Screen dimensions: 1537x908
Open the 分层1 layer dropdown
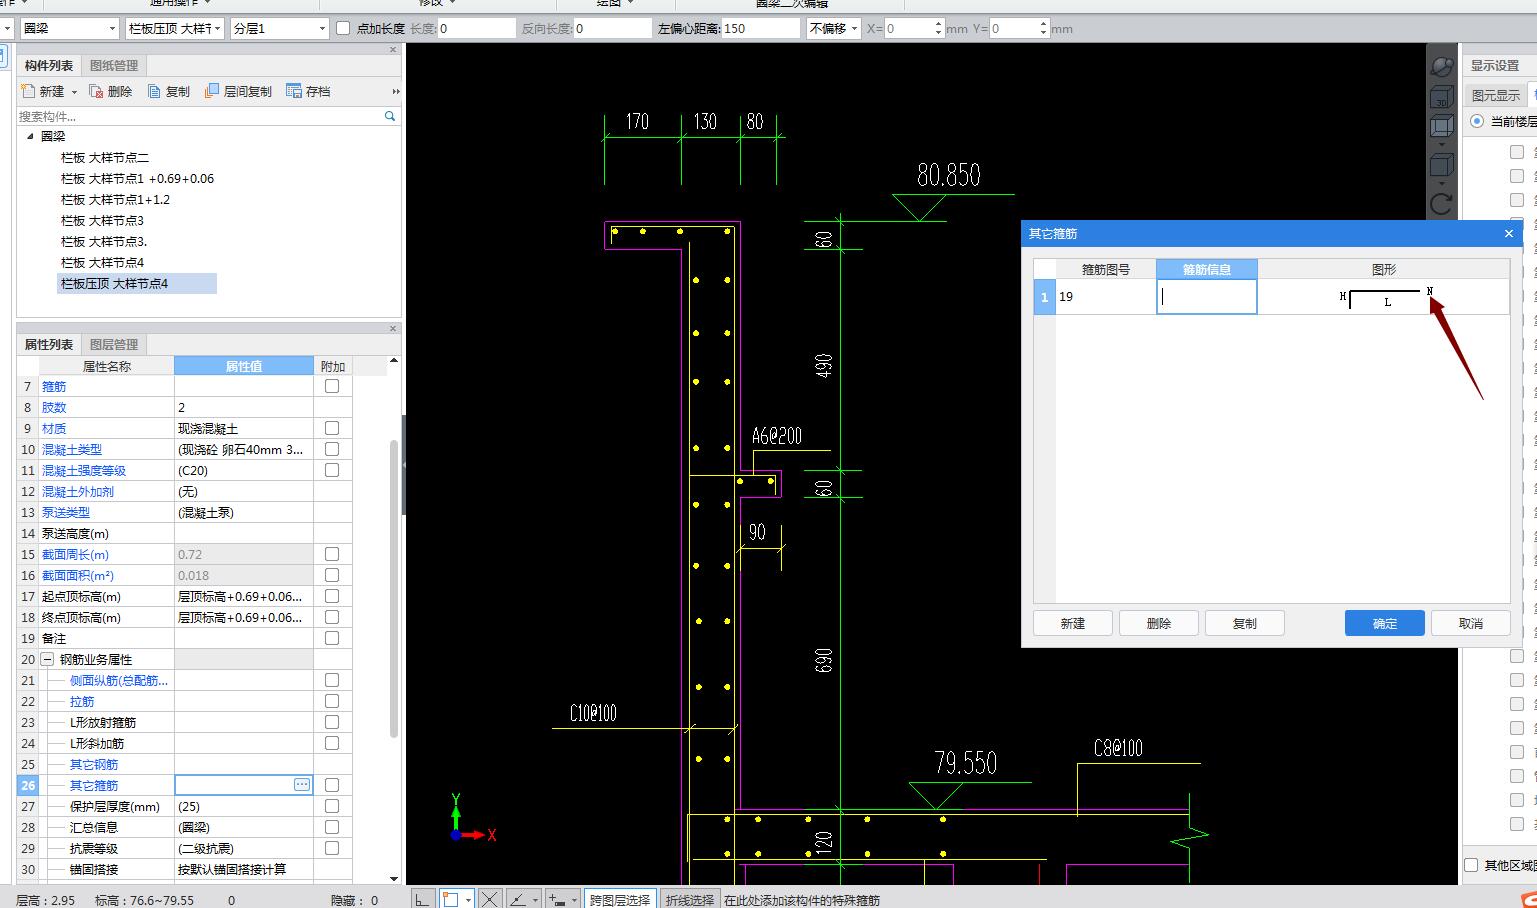pyautogui.click(x=279, y=28)
